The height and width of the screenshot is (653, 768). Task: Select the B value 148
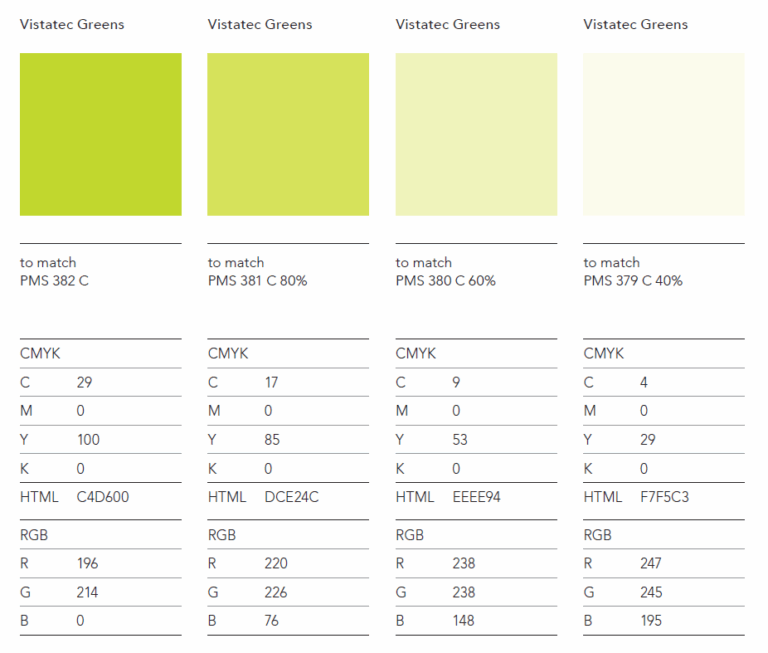point(463,621)
